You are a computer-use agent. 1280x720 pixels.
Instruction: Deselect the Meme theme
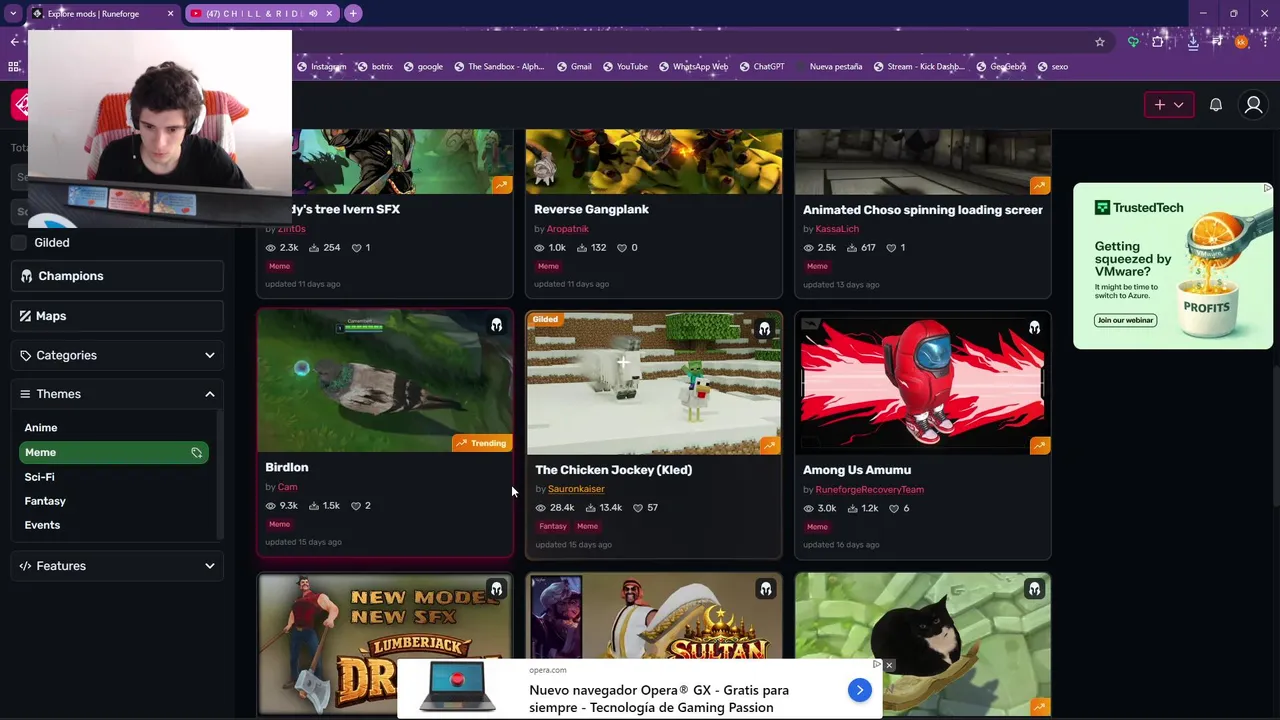[x=113, y=453]
